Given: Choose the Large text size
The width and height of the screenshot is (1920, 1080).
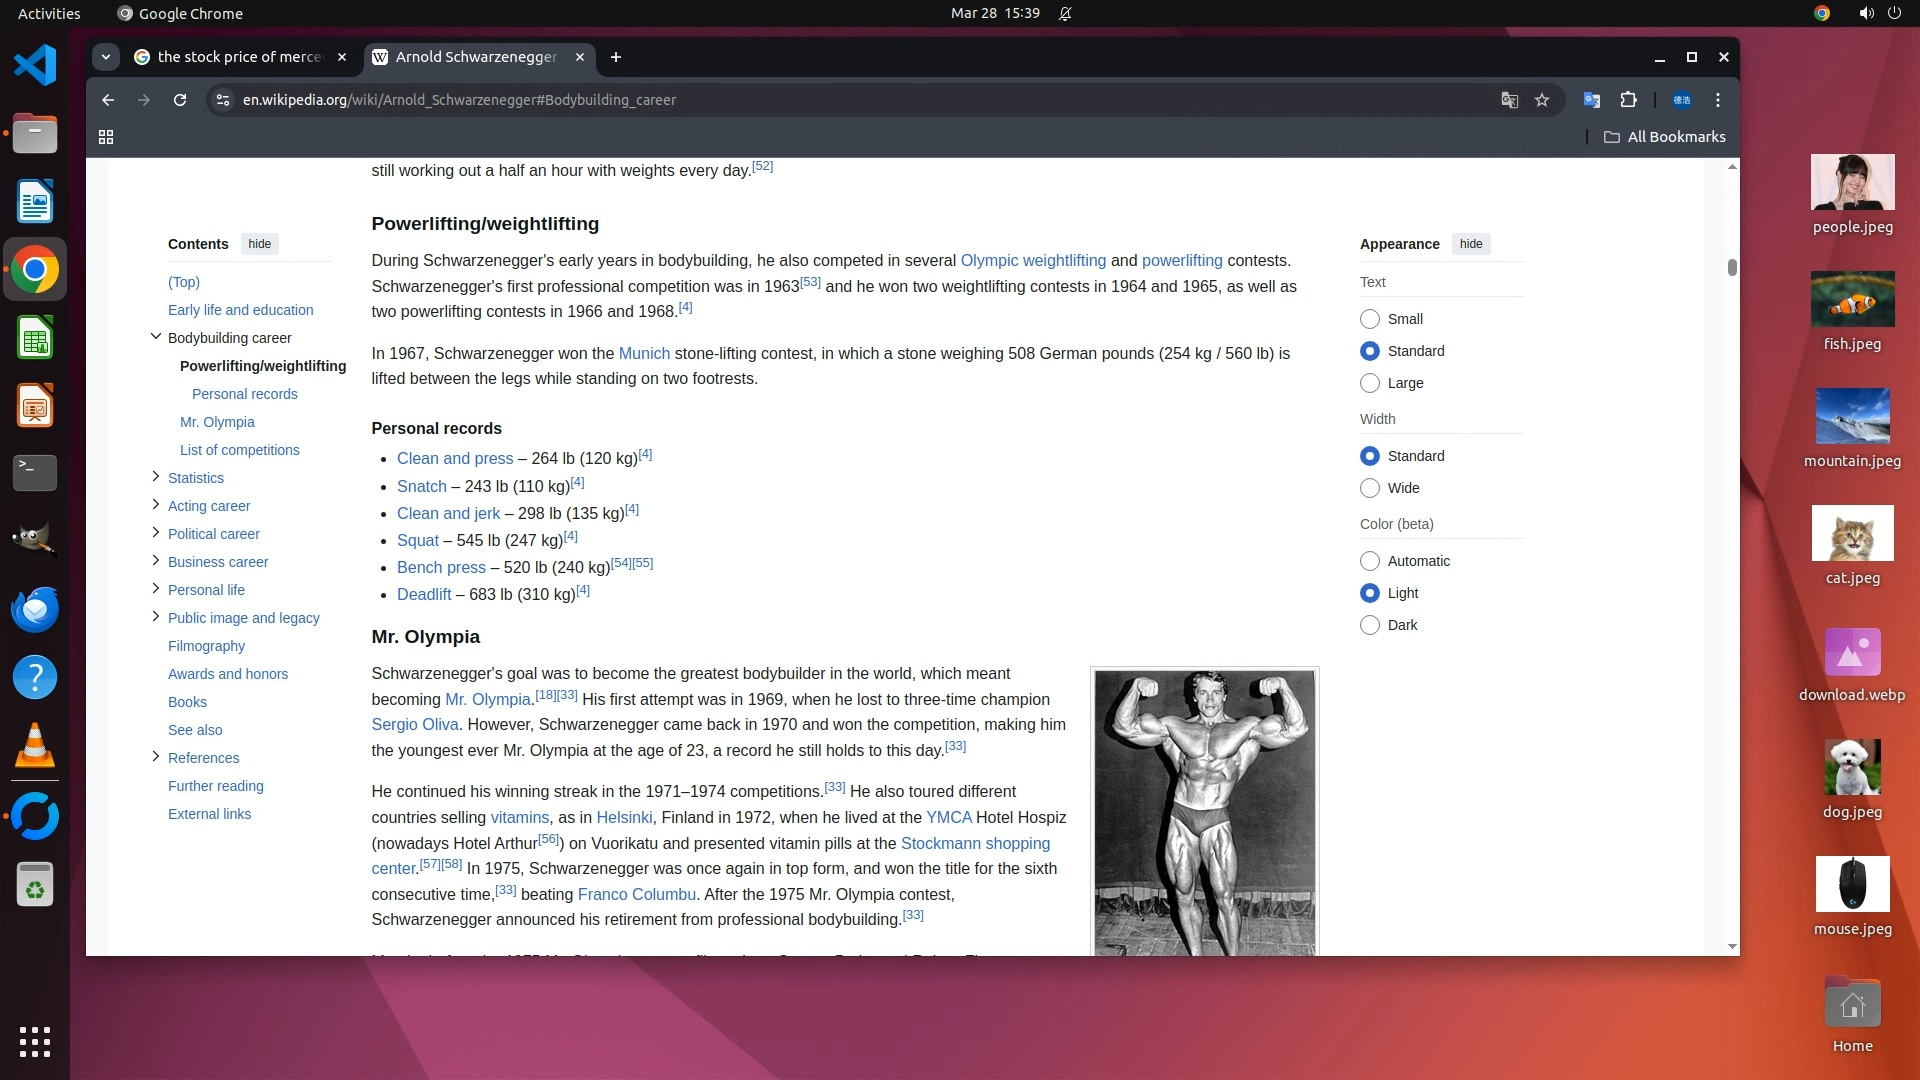Looking at the screenshot, I should (x=1370, y=383).
